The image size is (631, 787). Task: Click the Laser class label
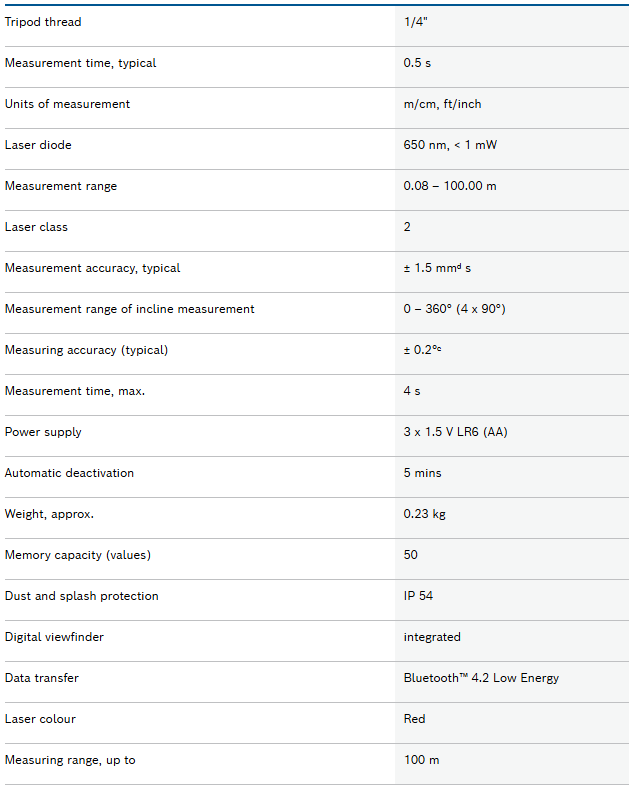(36, 227)
